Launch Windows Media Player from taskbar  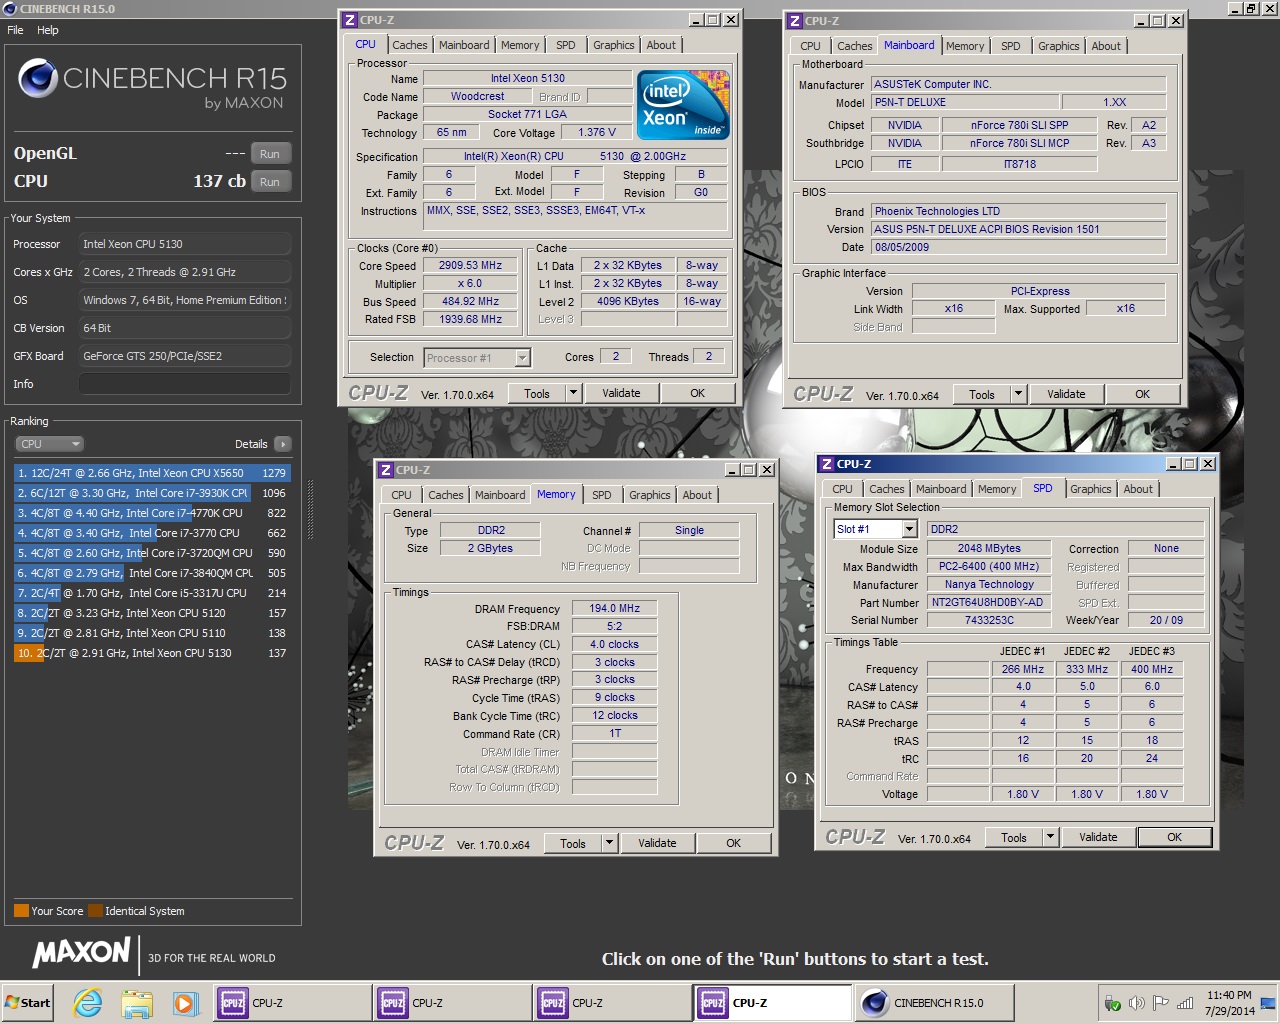pyautogui.click(x=184, y=1003)
